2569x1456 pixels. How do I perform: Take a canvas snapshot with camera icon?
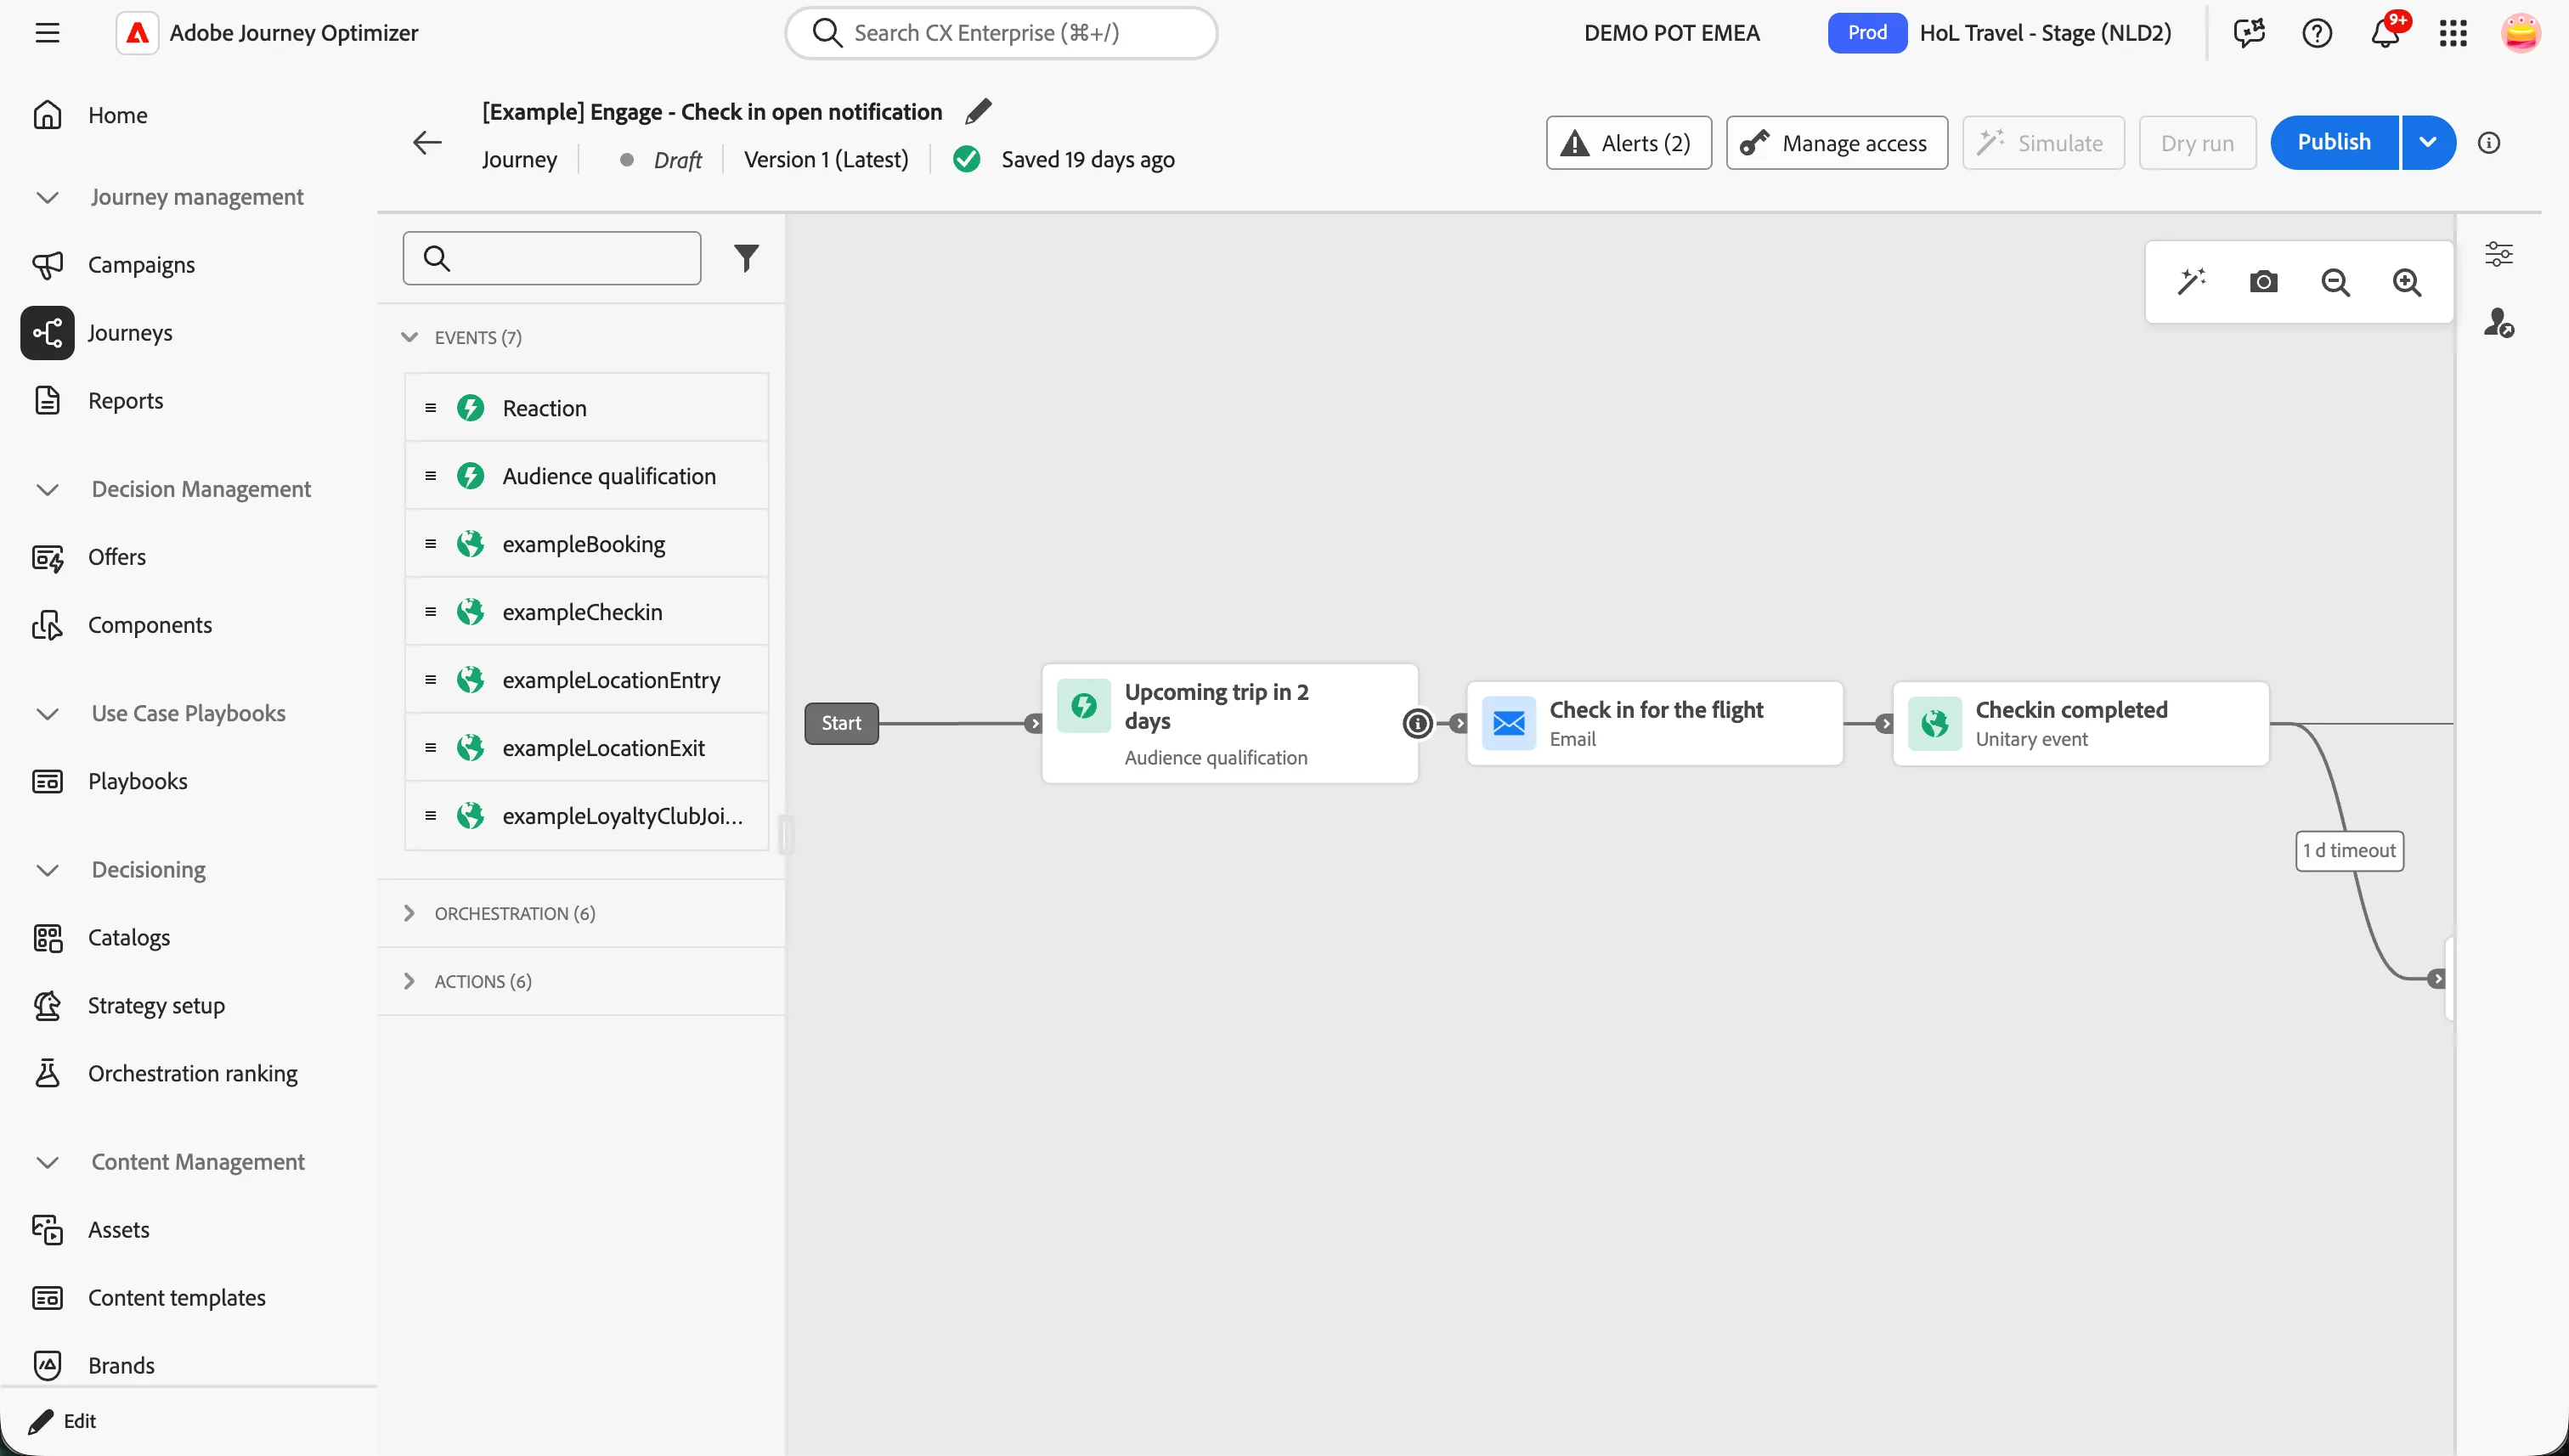(2264, 282)
